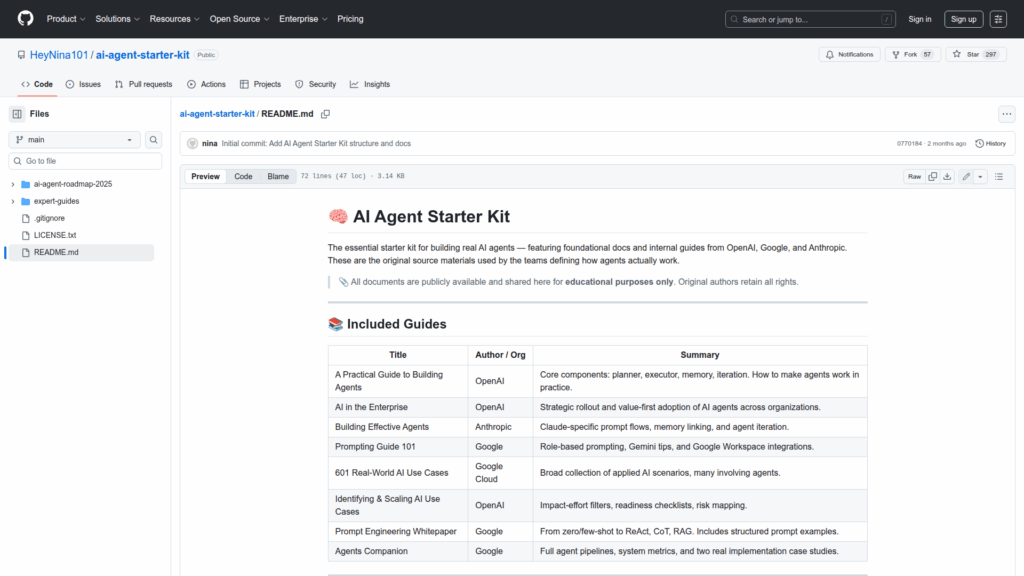Click the file search magnifier button
This screenshot has width=1024, height=576.
coord(154,140)
